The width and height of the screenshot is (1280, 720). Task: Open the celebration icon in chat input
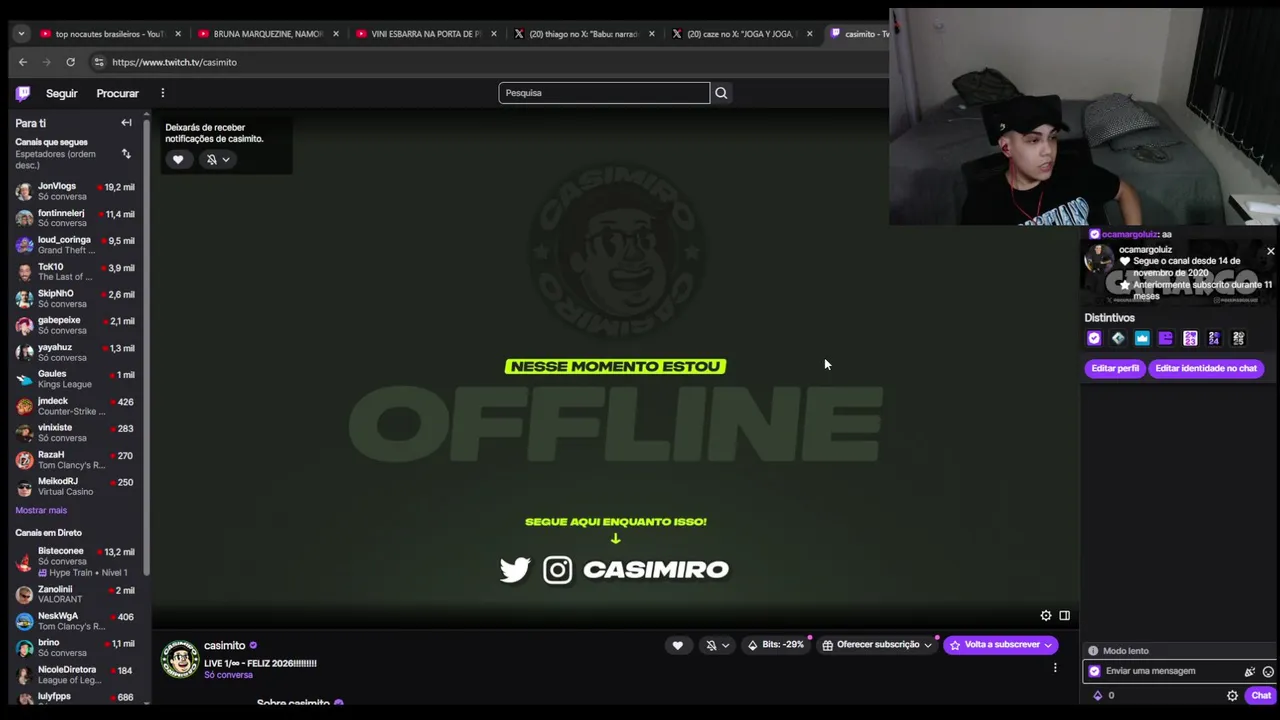[1249, 672]
